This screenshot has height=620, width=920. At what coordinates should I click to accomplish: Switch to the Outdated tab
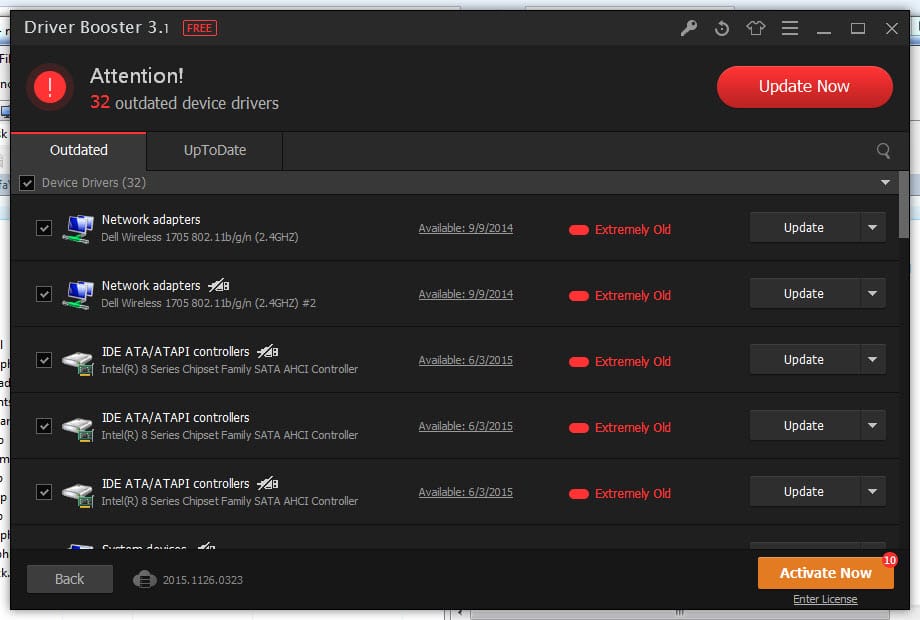79,151
